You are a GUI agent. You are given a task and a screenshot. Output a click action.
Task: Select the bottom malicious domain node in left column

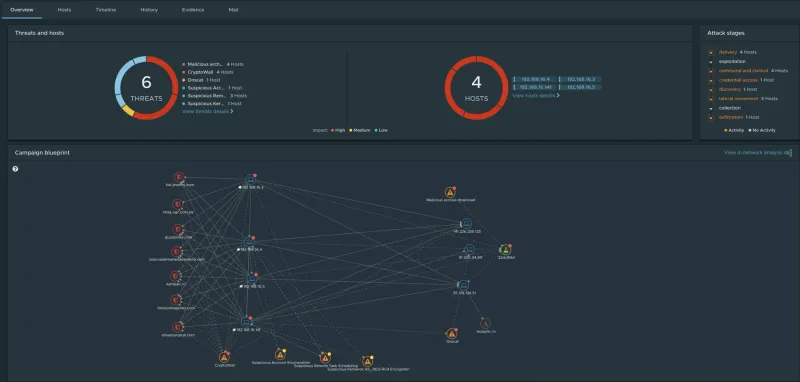coord(178,327)
